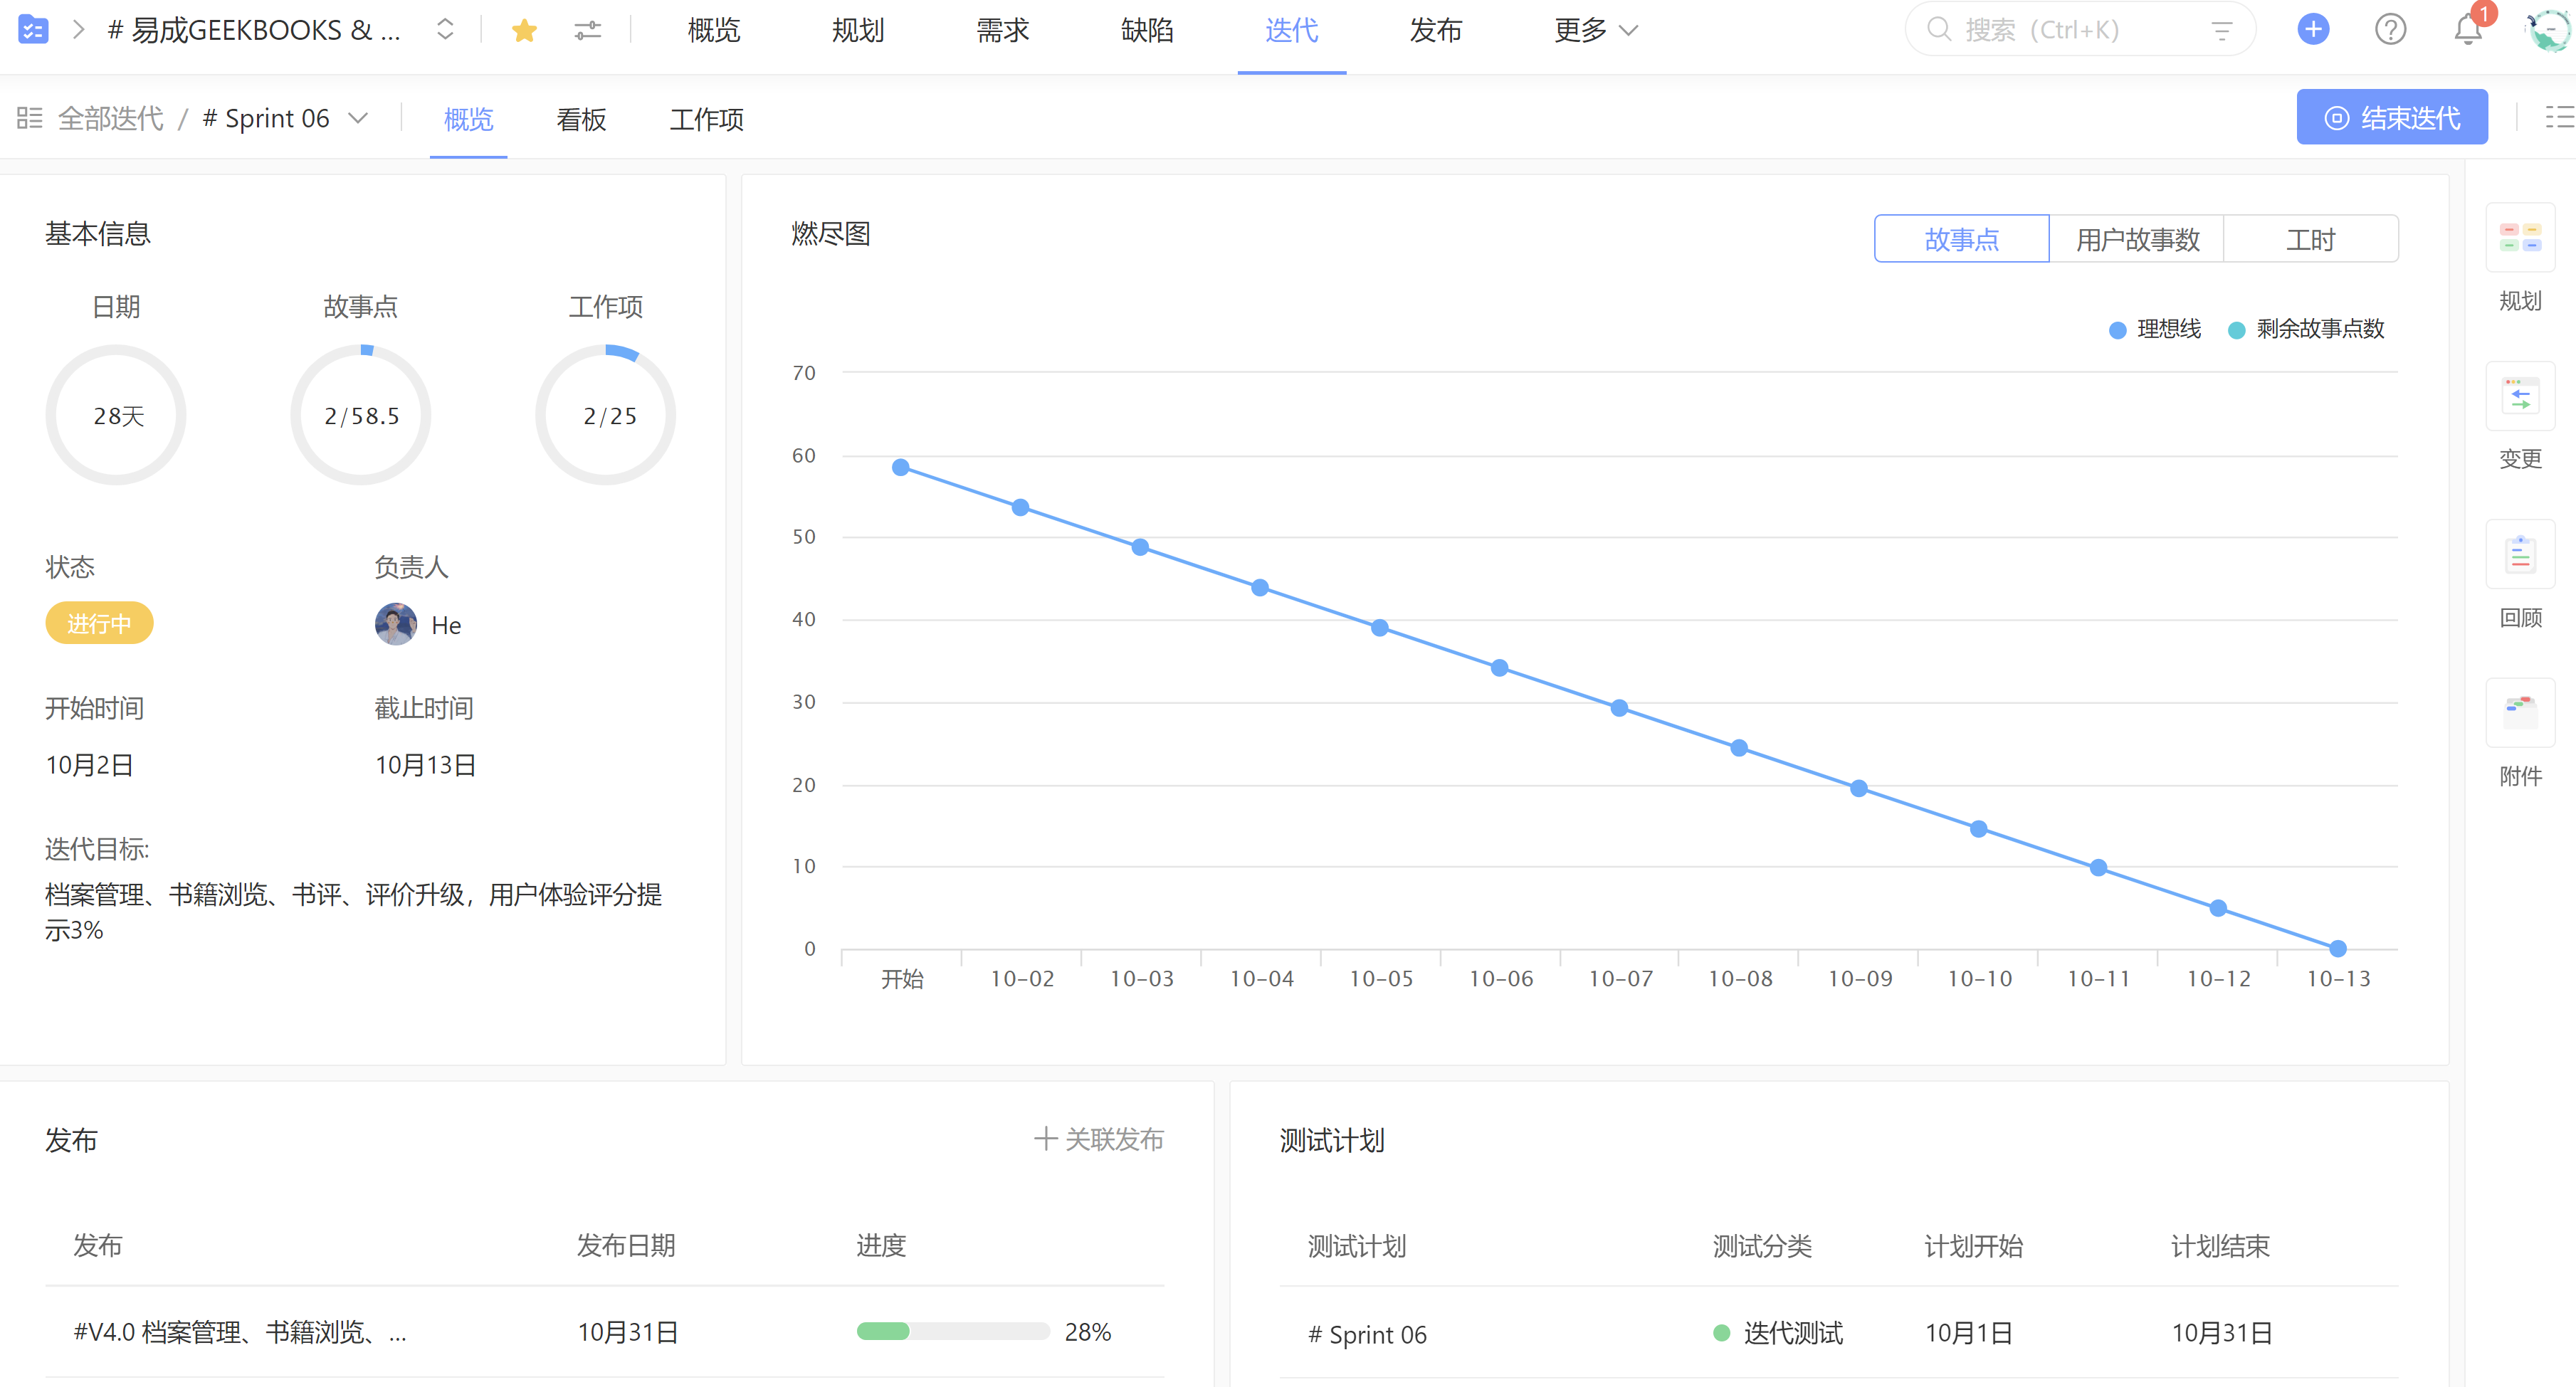This screenshot has height=1387, width=2576.
Task: Switch to the 看板 tab
Action: pyautogui.click(x=581, y=120)
